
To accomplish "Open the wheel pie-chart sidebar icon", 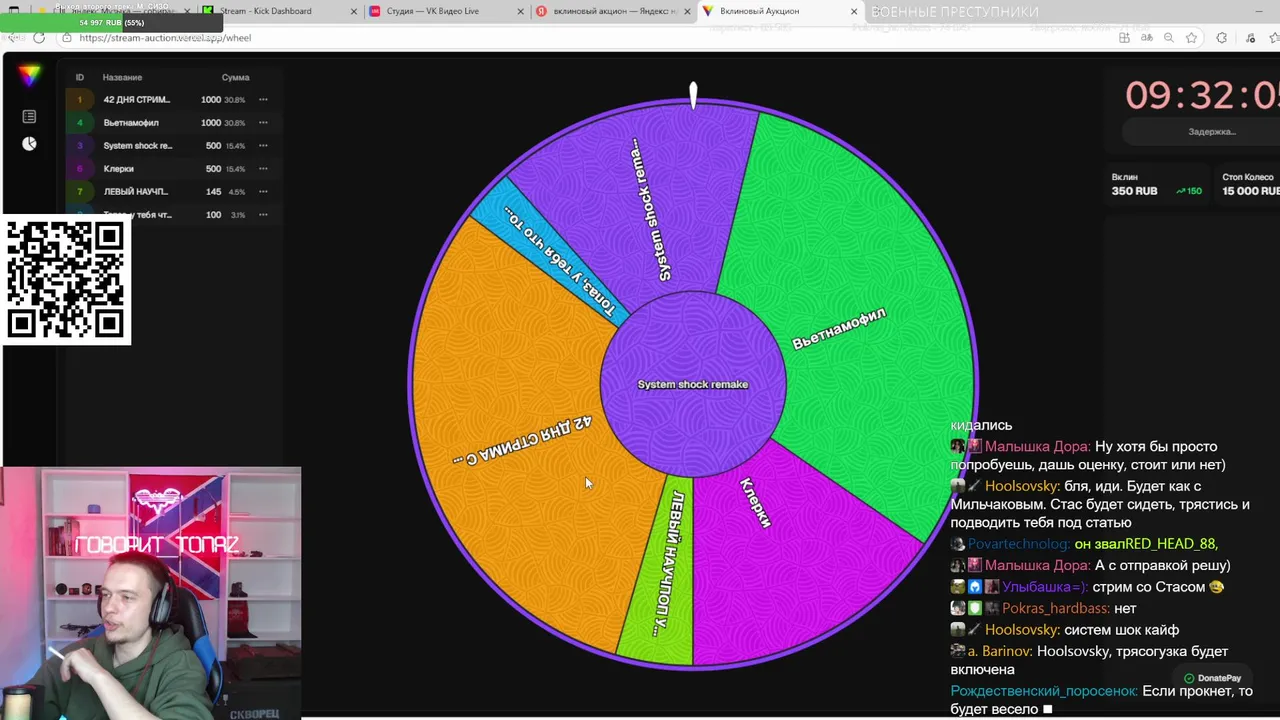I will tap(29, 144).
